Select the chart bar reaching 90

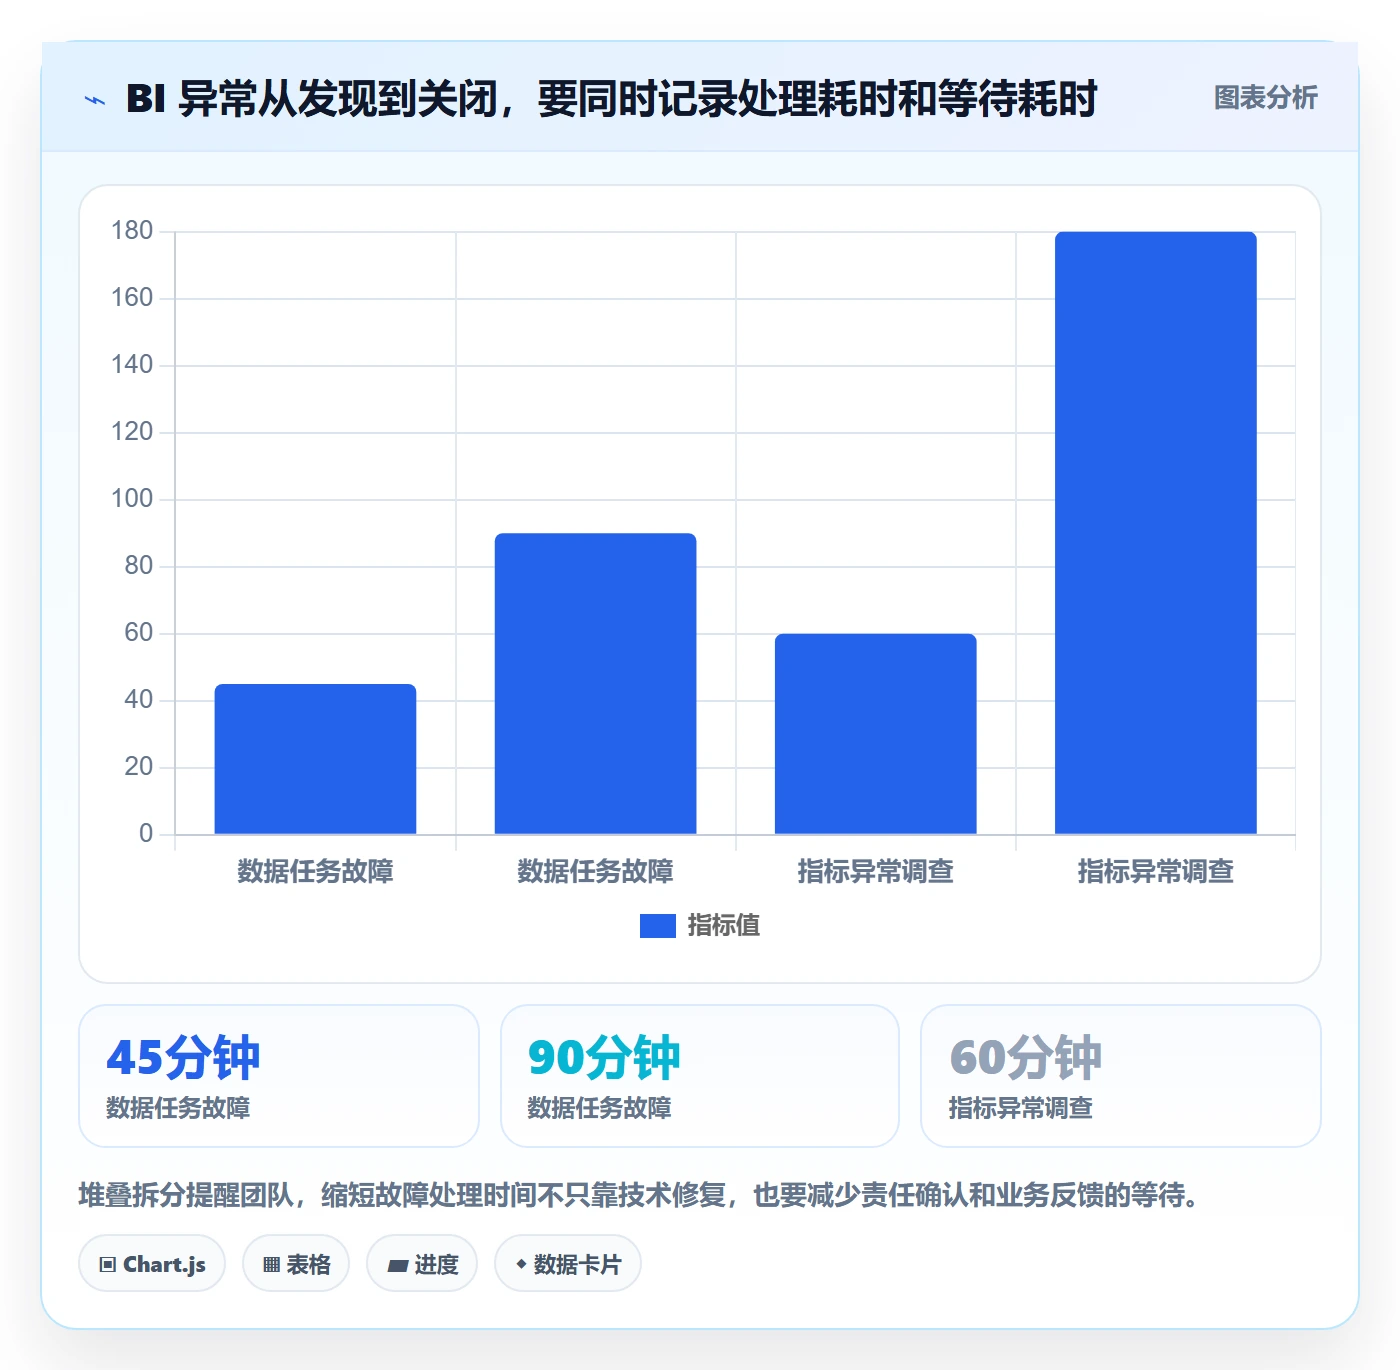click(x=595, y=684)
